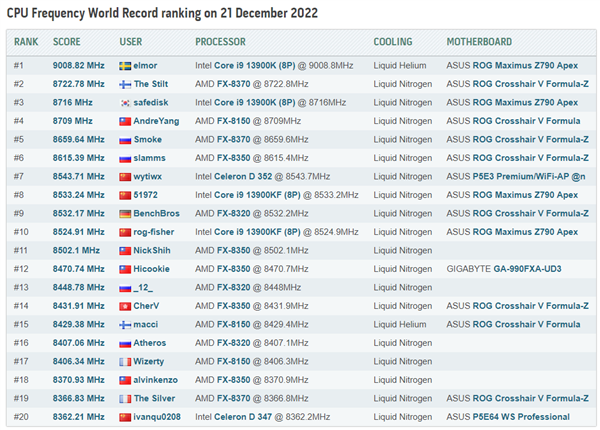Select Liquid Helium in macci's row
600x430 pixels.
[x=400, y=324]
